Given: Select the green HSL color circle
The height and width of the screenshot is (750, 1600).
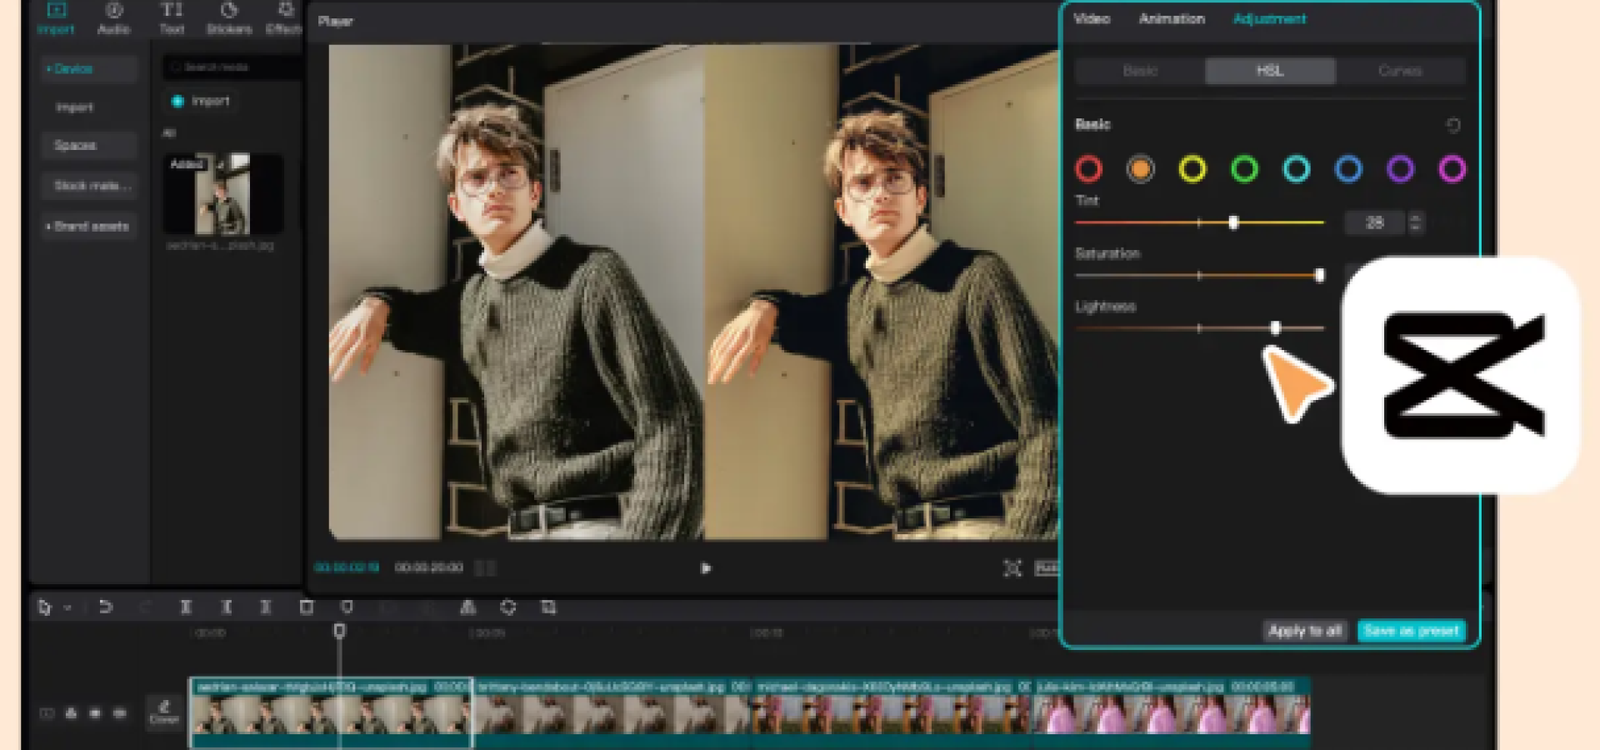Looking at the screenshot, I should tap(1244, 169).
